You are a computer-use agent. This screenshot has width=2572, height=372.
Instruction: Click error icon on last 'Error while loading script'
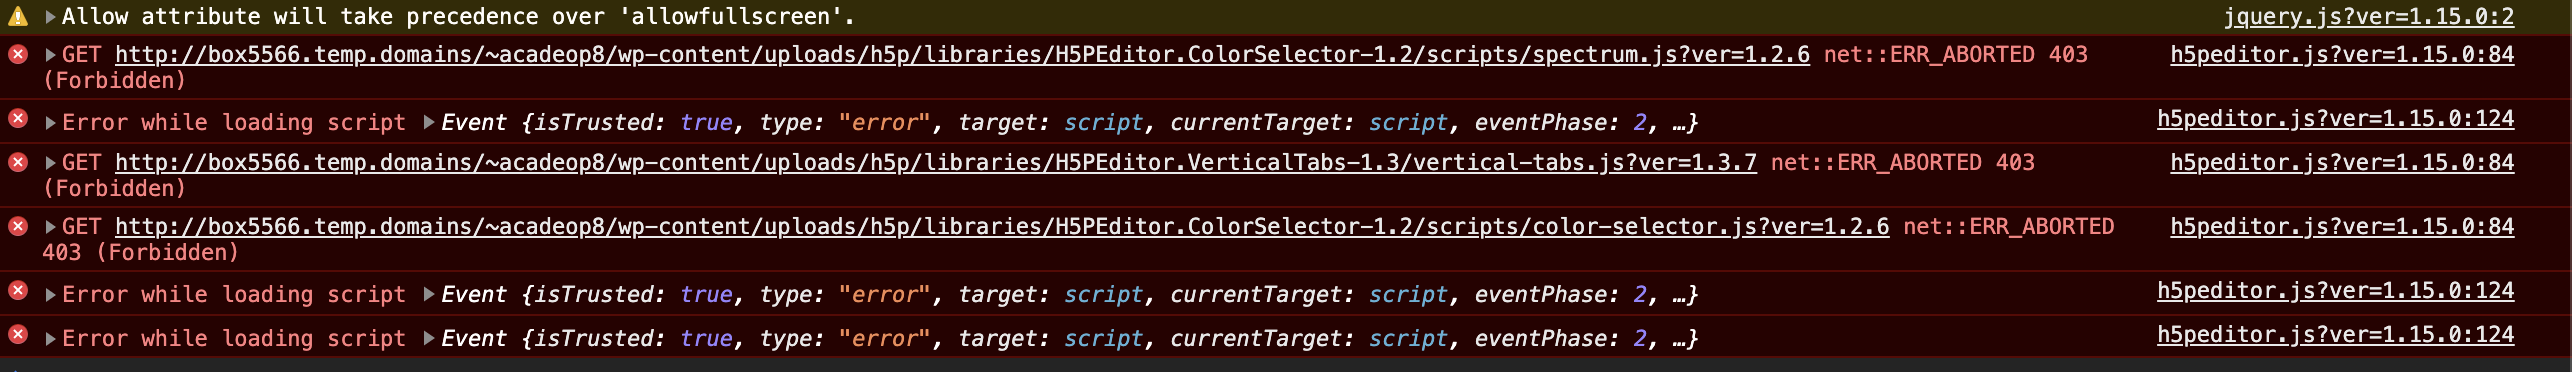point(18,334)
